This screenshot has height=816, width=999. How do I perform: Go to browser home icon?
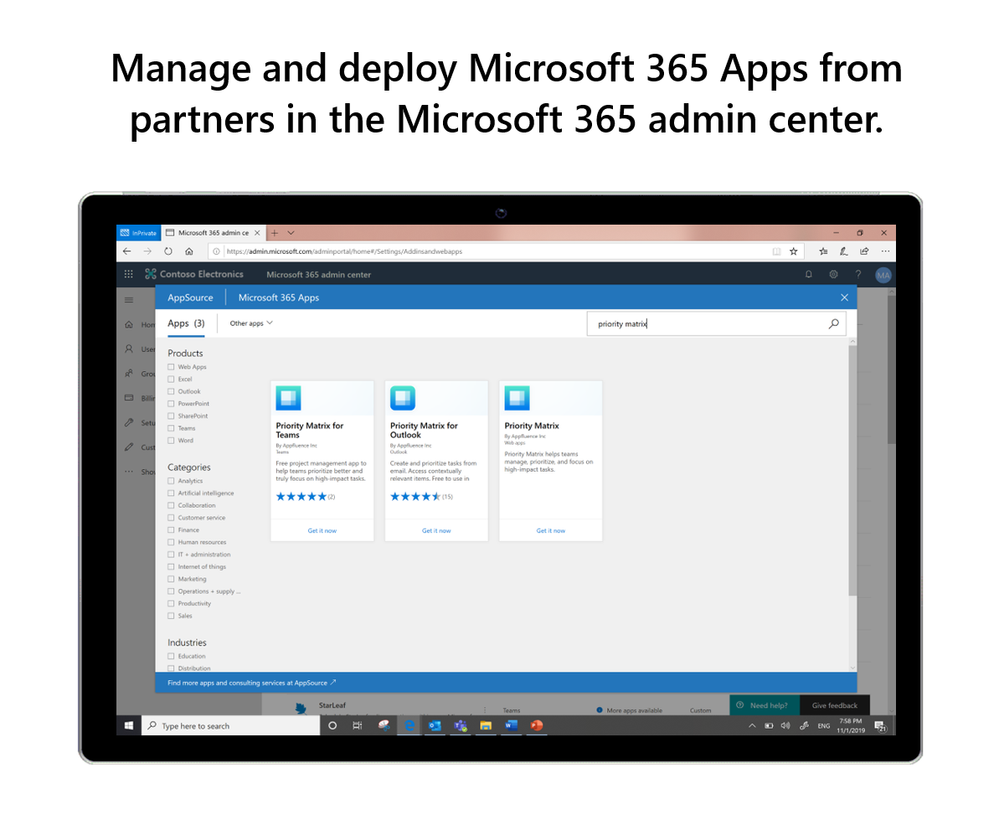189,252
